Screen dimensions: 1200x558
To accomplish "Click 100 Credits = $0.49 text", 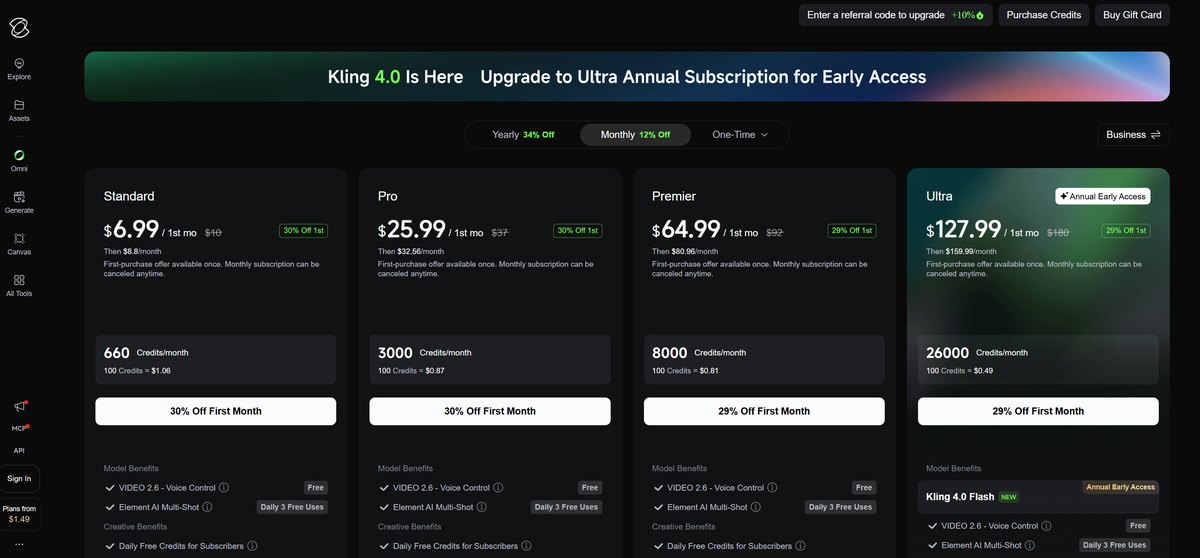I will point(961,371).
